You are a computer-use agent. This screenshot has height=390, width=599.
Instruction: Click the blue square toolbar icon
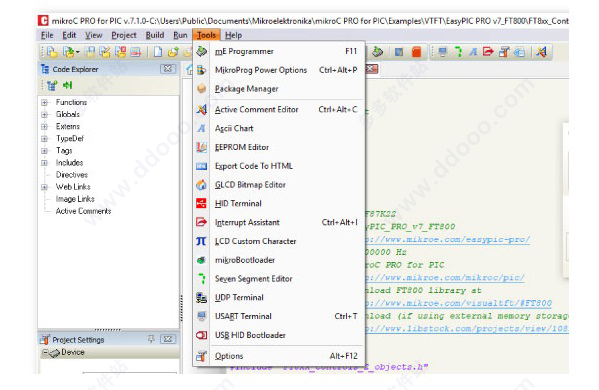tap(399, 52)
